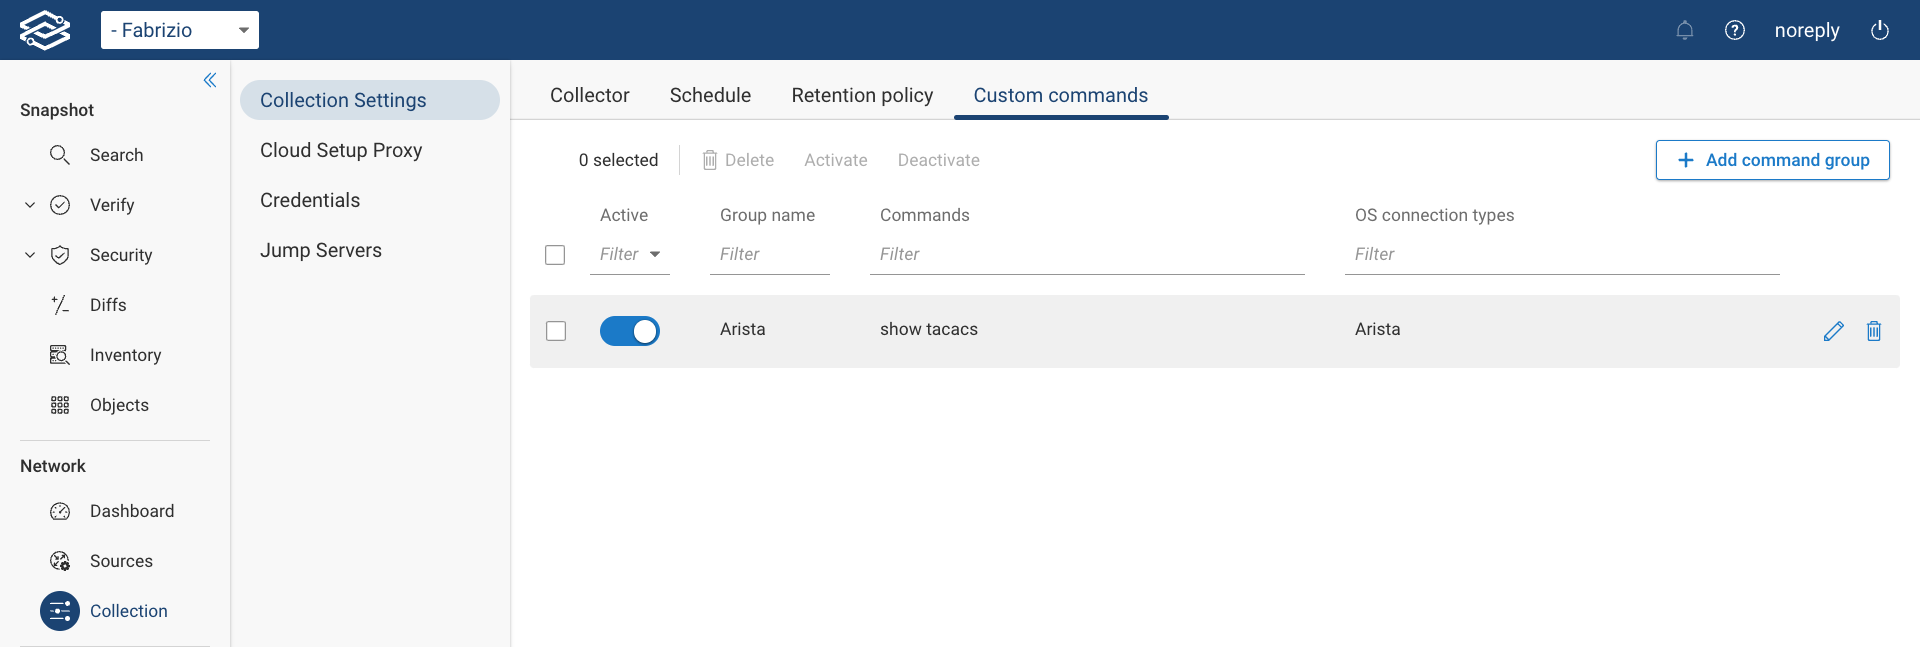Image resolution: width=1920 pixels, height=647 pixels.
Task: Open the Network Dashboard link
Action: click(x=132, y=511)
